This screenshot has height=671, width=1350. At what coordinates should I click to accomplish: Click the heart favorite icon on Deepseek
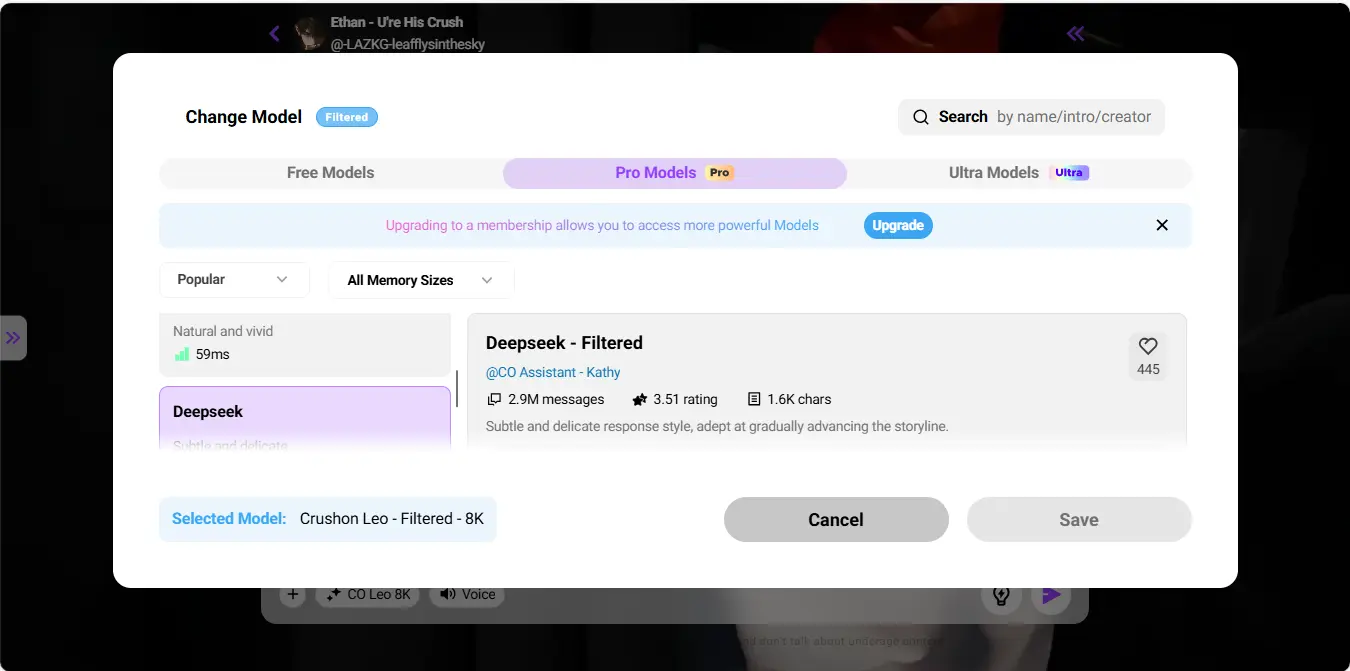pyautogui.click(x=1148, y=346)
